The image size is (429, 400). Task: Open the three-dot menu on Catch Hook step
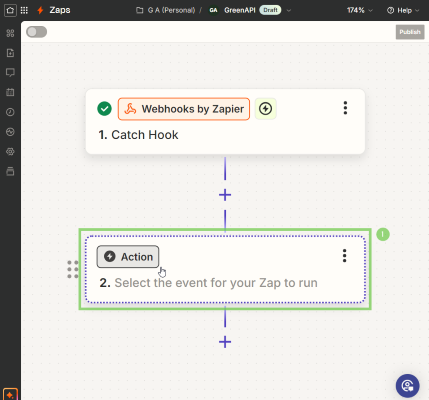[x=345, y=108]
